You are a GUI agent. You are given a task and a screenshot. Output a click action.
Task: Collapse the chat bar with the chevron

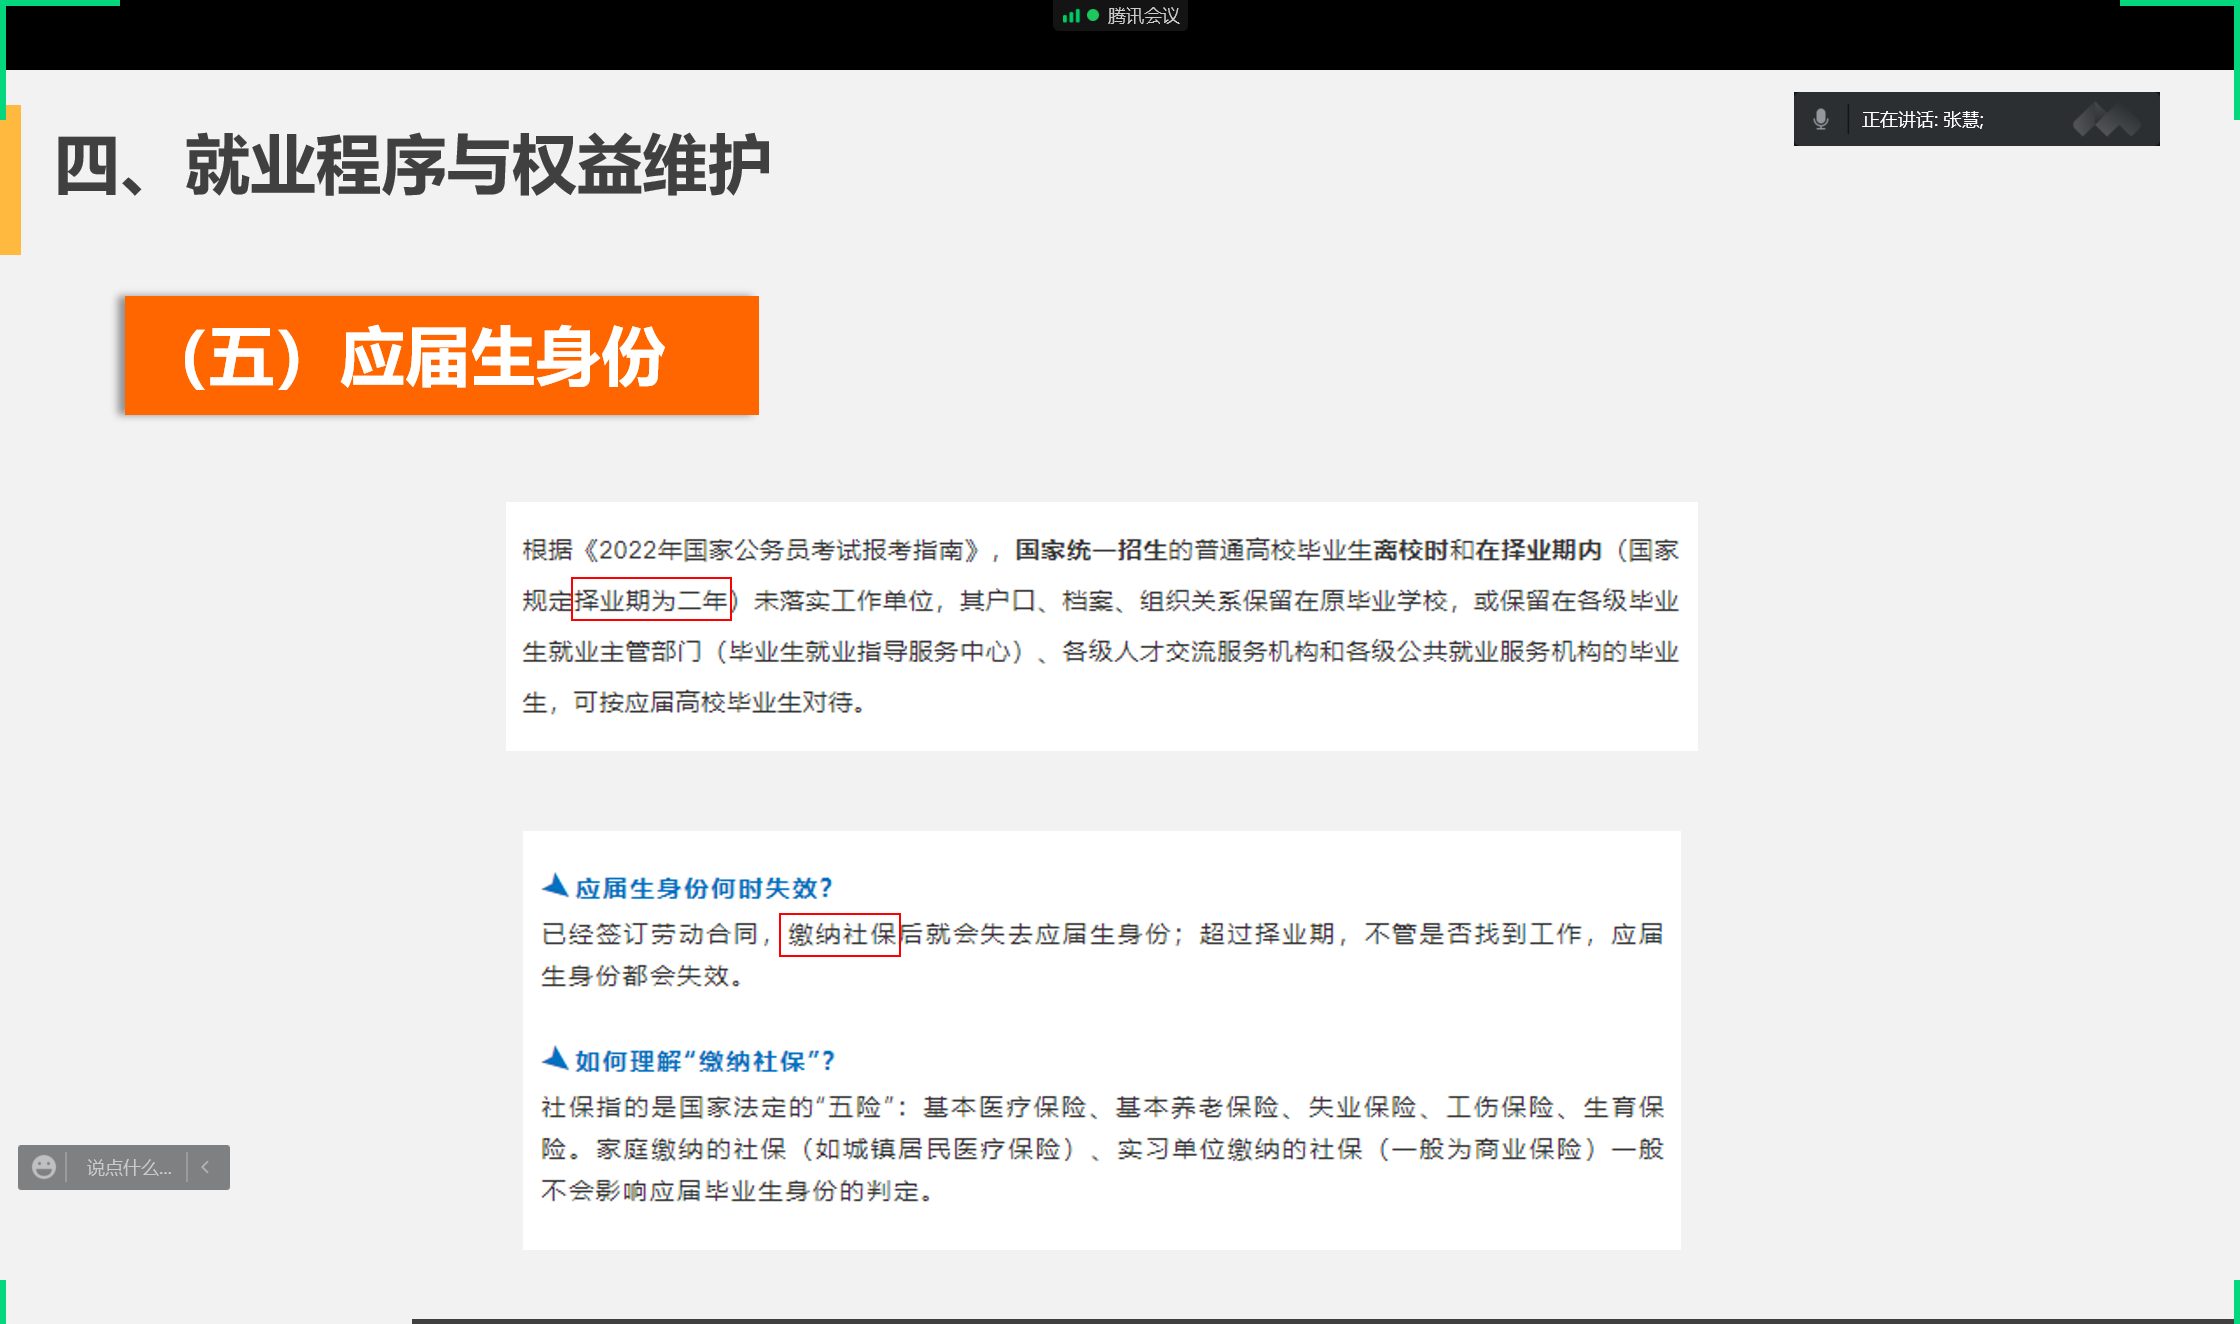(206, 1167)
